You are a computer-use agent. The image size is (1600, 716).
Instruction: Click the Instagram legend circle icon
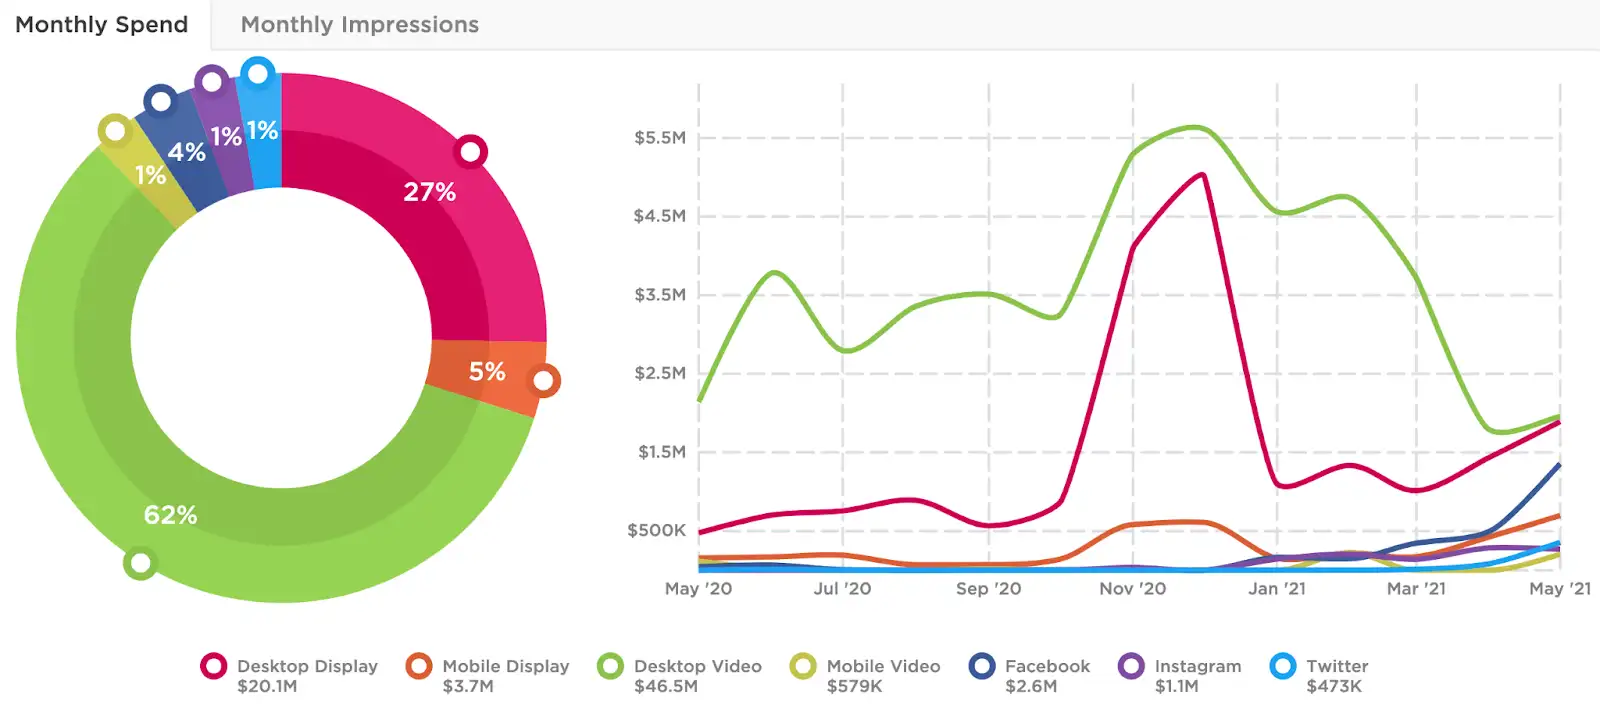[1131, 666]
